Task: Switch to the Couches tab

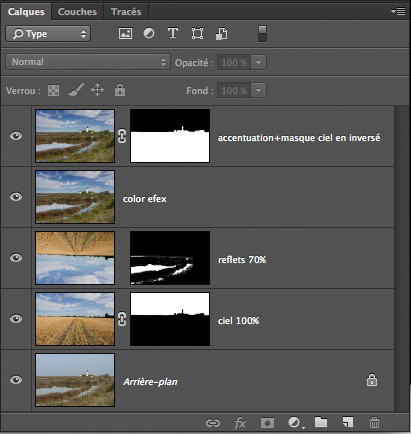Action: pos(77,12)
